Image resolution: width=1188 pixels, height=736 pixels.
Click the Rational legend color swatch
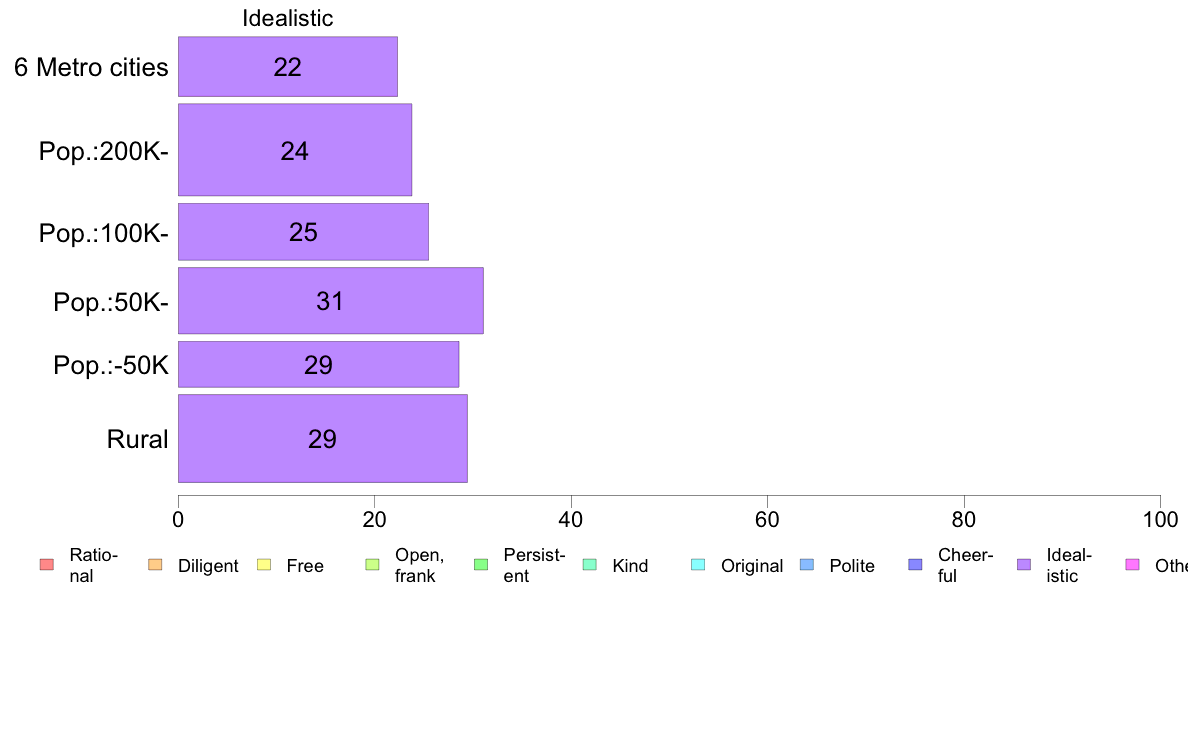coord(47,565)
